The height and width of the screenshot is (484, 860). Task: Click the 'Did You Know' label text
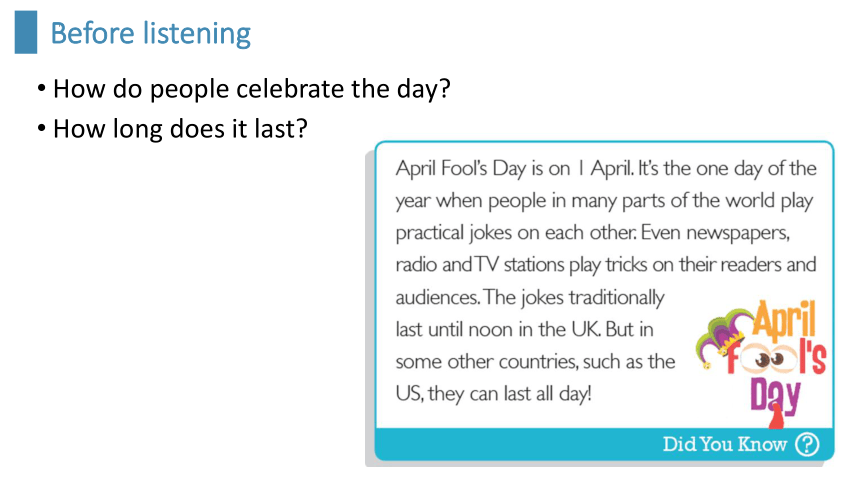click(x=725, y=444)
